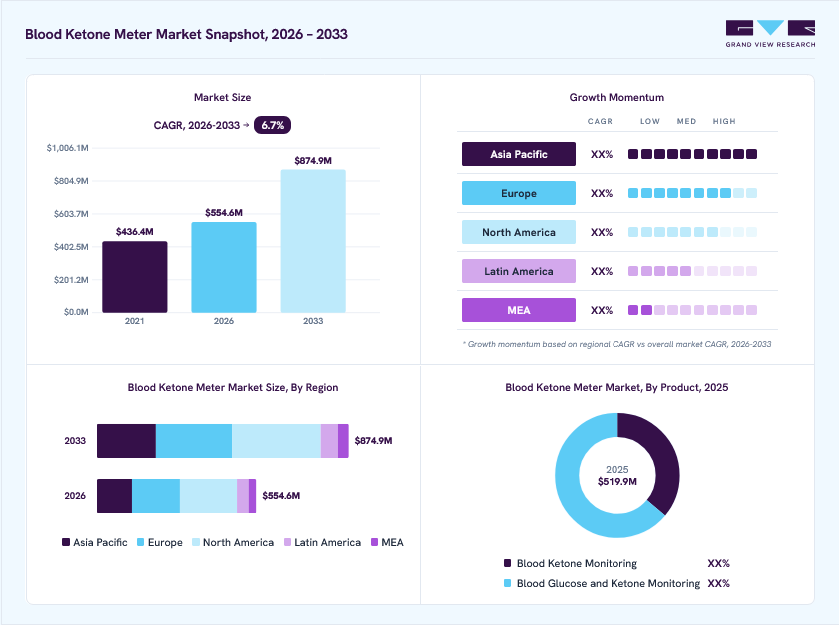Select the Latin America region label
840x625 pixels.
coord(519,272)
